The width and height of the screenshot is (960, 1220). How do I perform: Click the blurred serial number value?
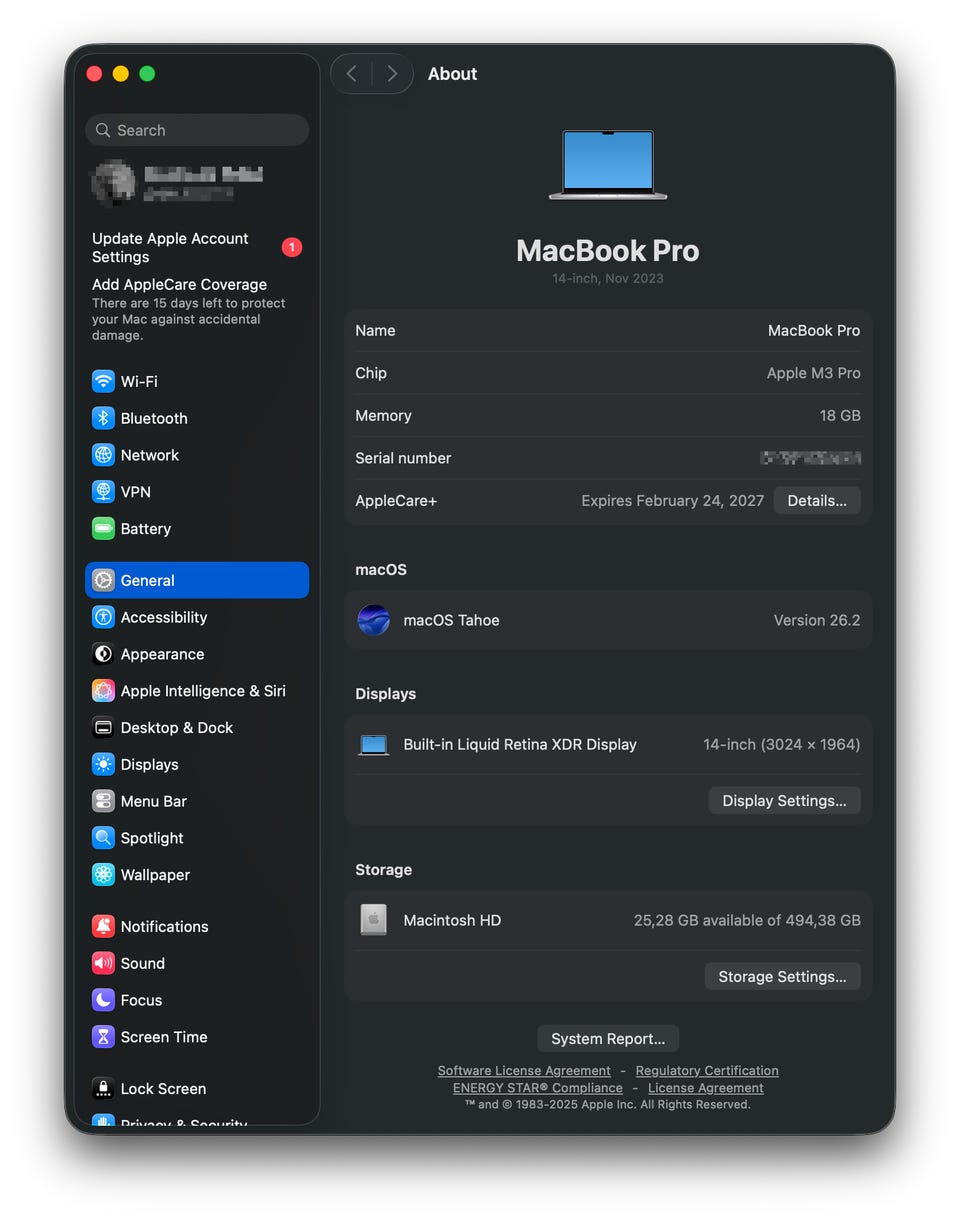tap(811, 458)
